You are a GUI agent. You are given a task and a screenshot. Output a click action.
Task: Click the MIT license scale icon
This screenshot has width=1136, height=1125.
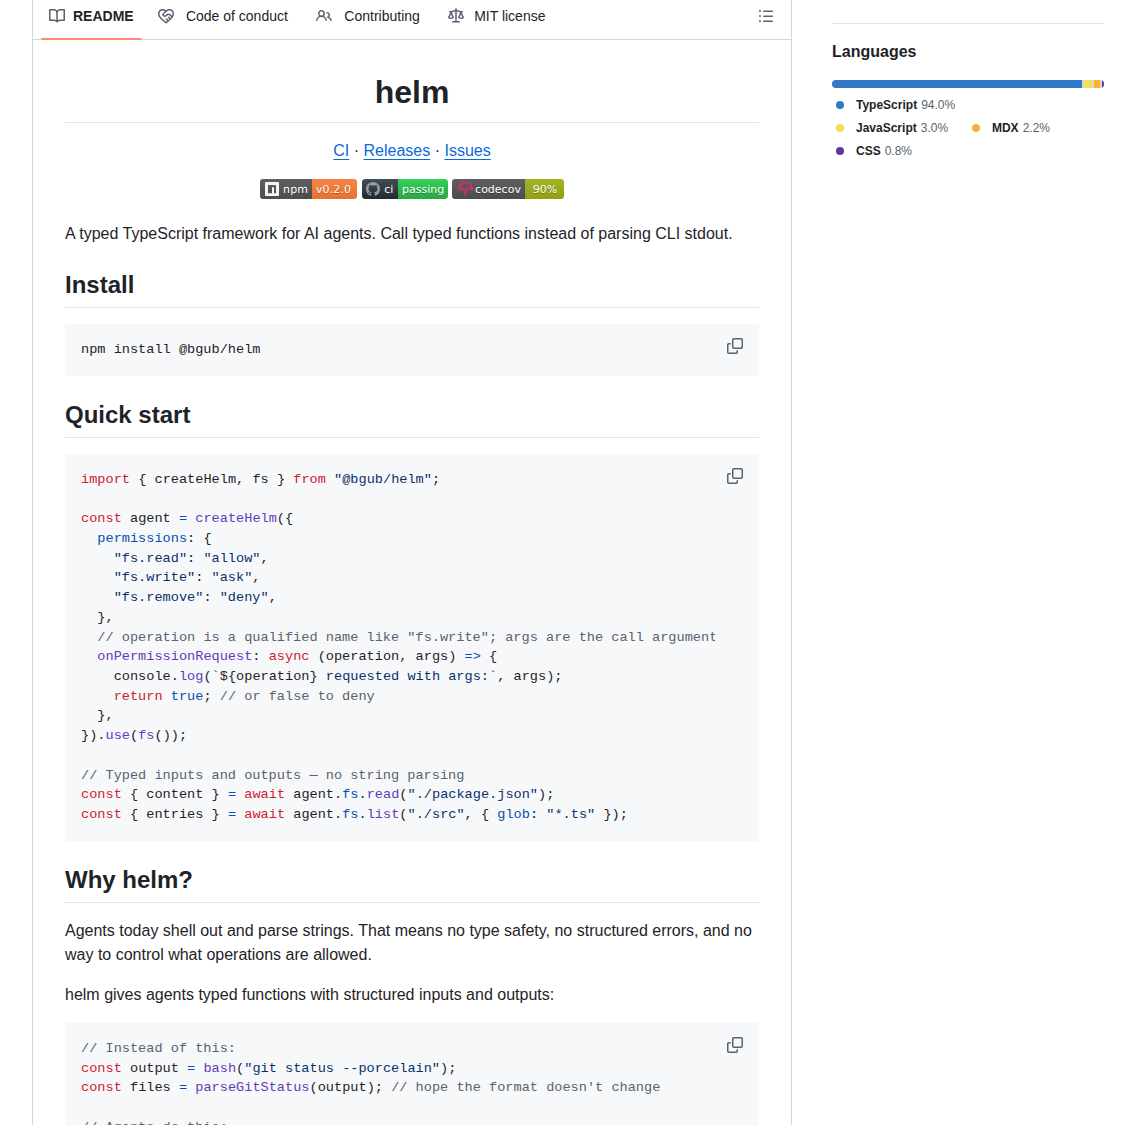coord(456,16)
